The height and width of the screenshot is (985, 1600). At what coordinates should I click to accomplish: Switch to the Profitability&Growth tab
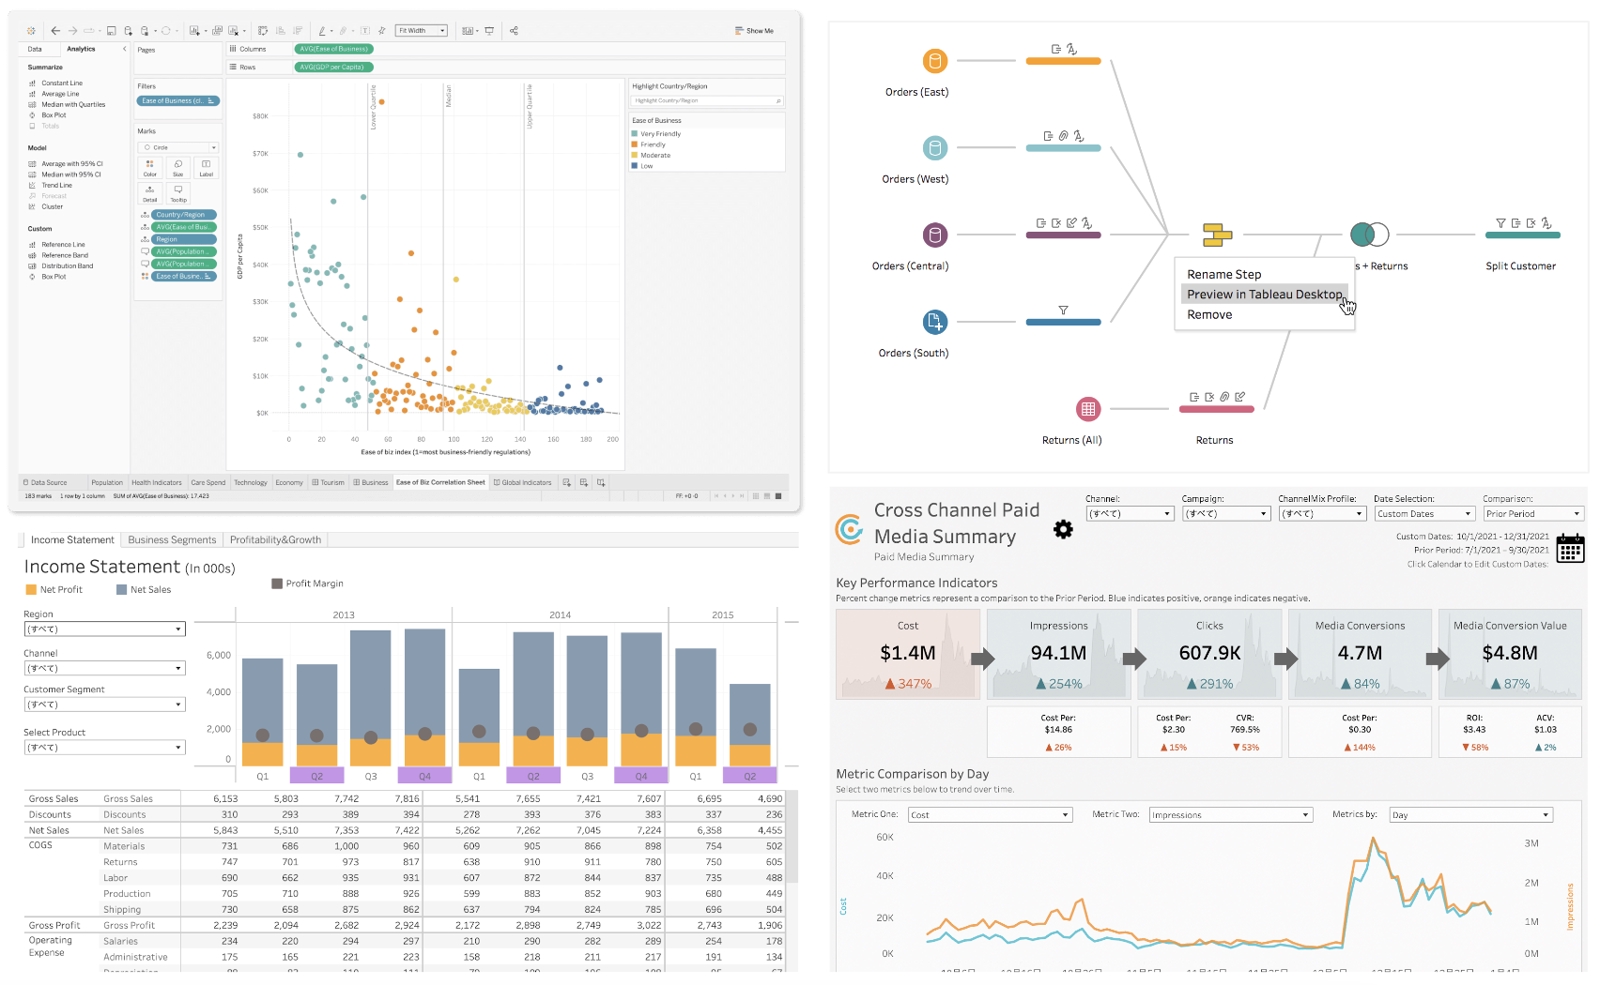(x=276, y=540)
